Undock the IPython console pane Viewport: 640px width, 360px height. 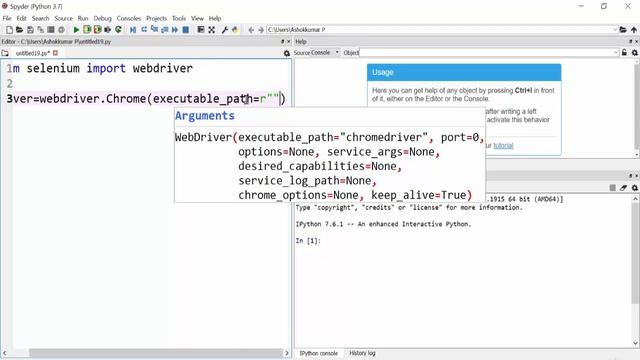coord(630,176)
